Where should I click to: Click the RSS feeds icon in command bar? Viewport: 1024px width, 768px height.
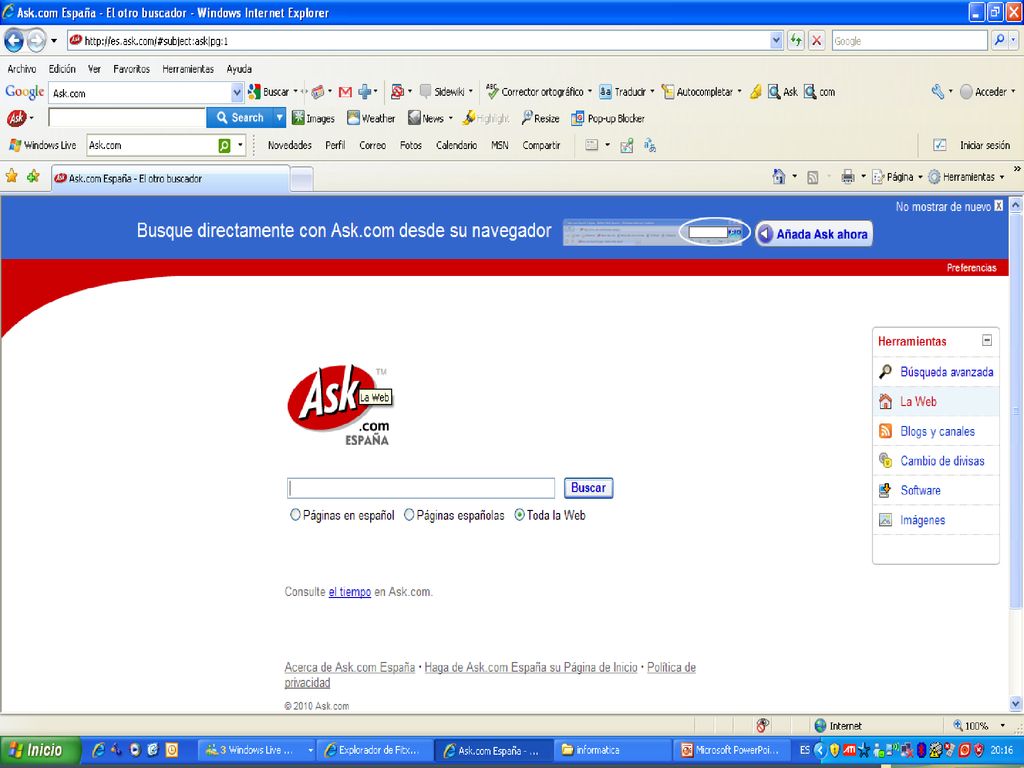tap(812, 177)
